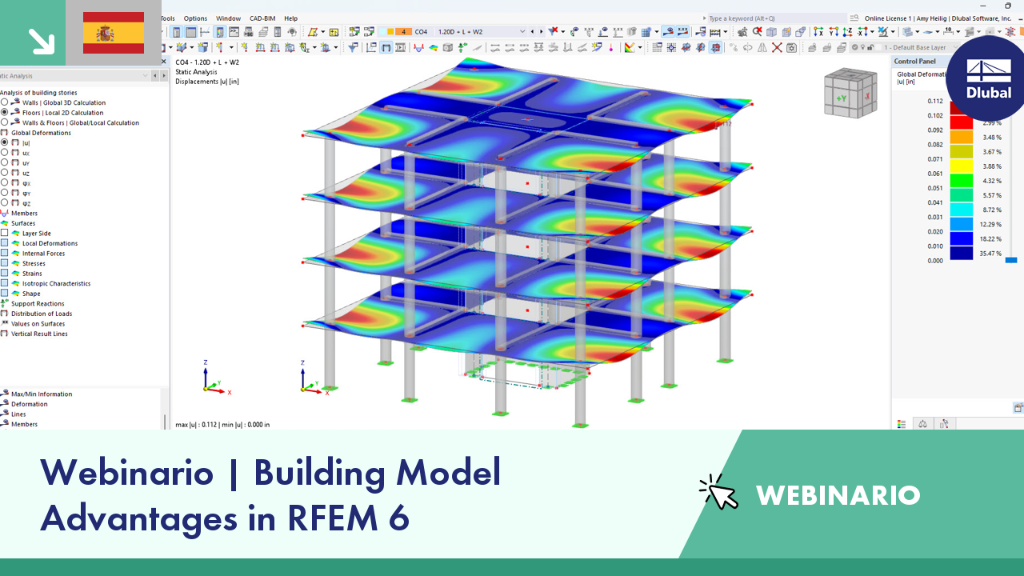Viewport: 1024px width, 576px height.
Task: Click the mirror tool icon
Action: pos(762,48)
